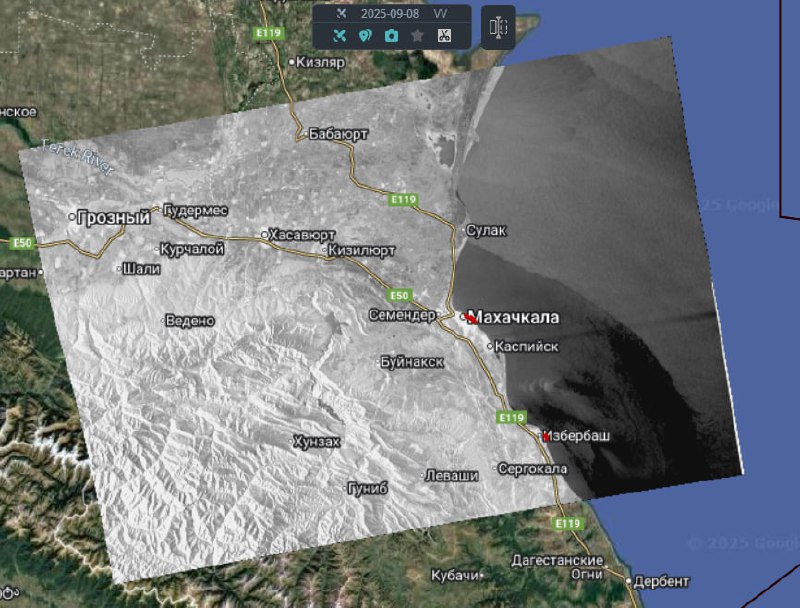Click the location pins icon
This screenshot has width=800, height=608.
(365, 36)
